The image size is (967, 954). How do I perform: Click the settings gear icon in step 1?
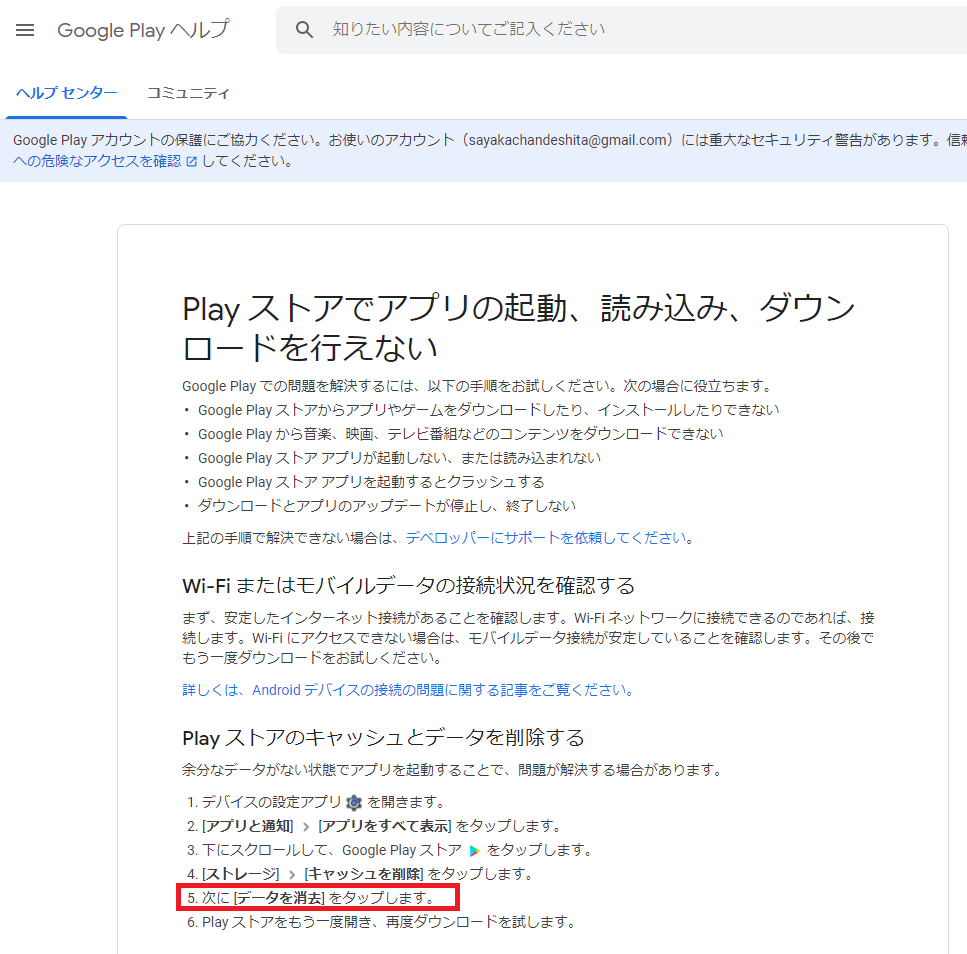click(354, 802)
